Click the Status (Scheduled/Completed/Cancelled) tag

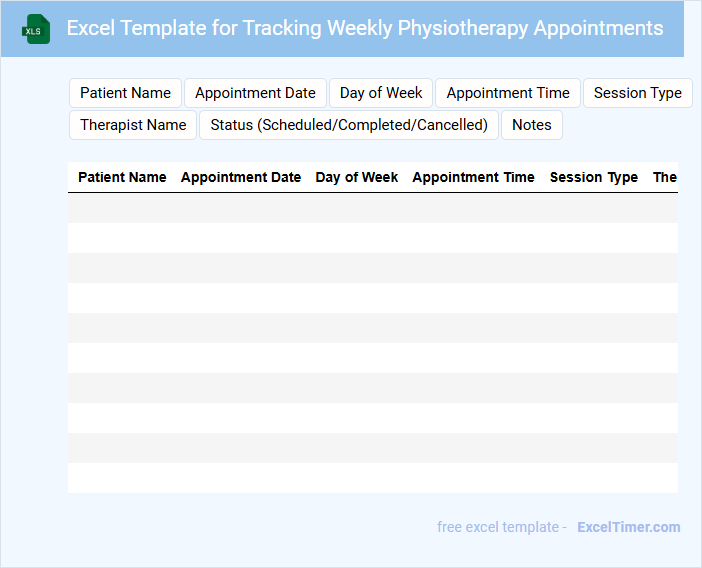pyautogui.click(x=349, y=125)
